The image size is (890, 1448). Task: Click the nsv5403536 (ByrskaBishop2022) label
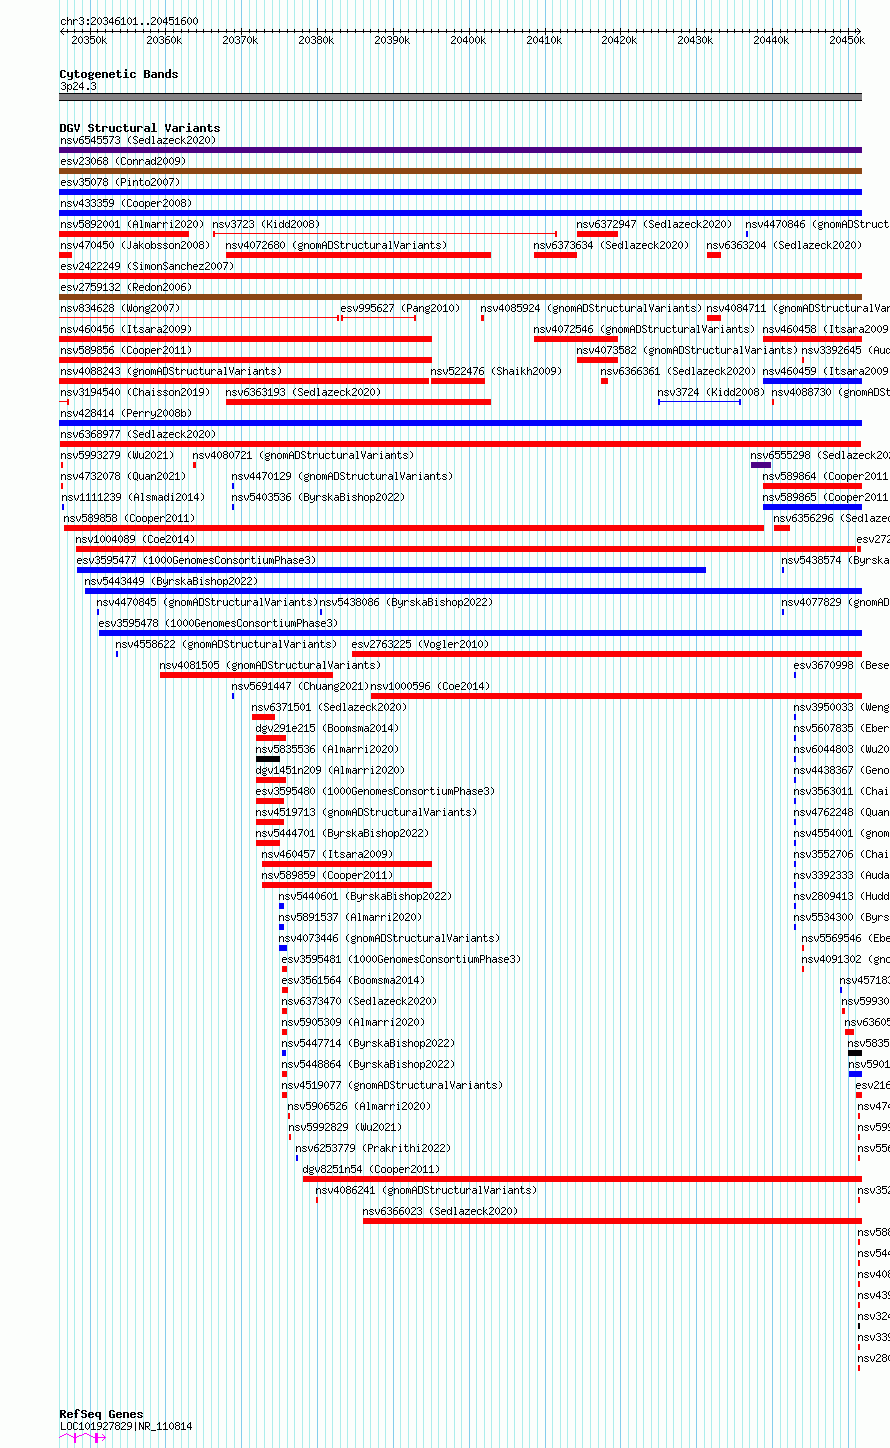(x=318, y=497)
